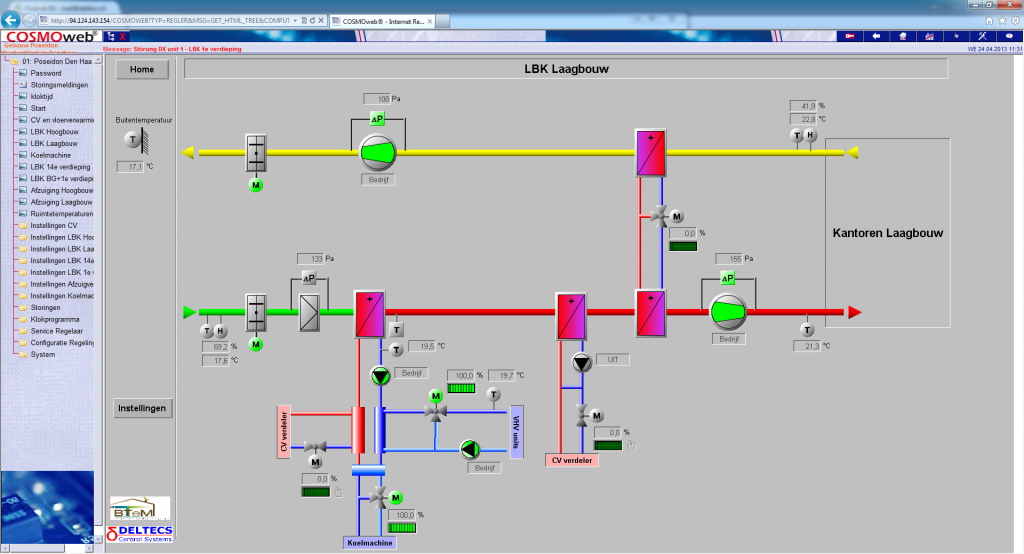Click the white back arrow in COSMOweb toolbar
1024x554 pixels.
click(876, 36)
